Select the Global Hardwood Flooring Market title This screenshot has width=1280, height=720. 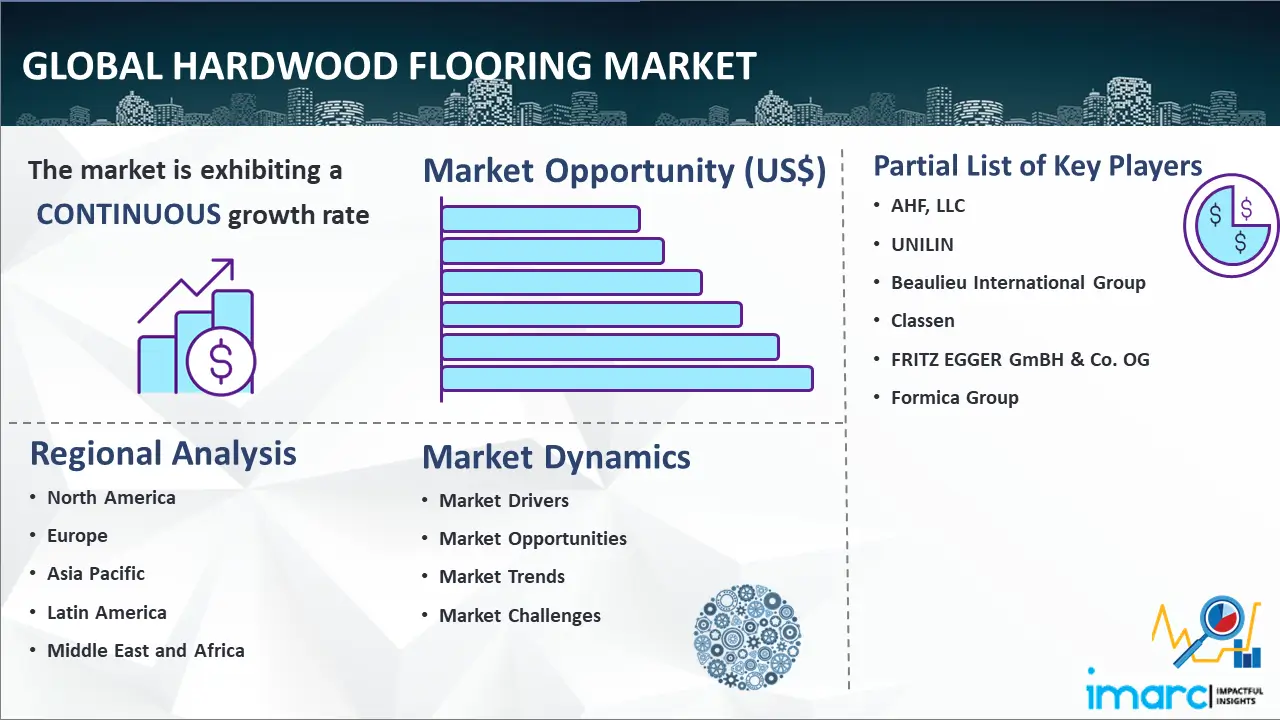[x=388, y=66]
